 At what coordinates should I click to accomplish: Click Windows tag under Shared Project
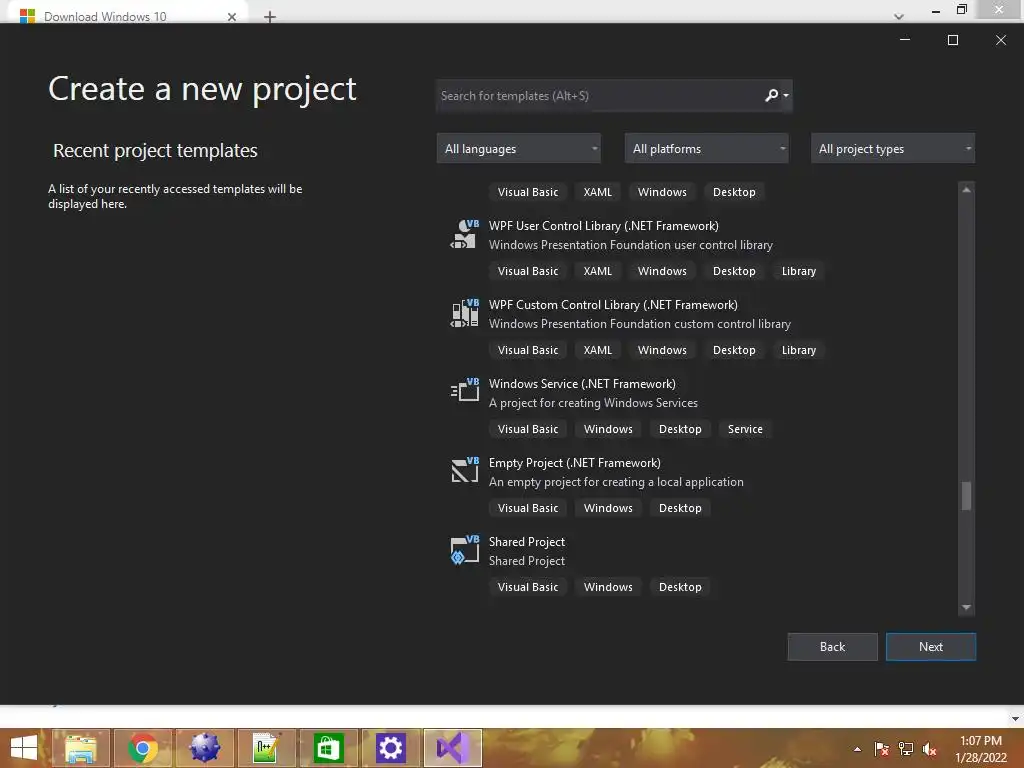[608, 587]
